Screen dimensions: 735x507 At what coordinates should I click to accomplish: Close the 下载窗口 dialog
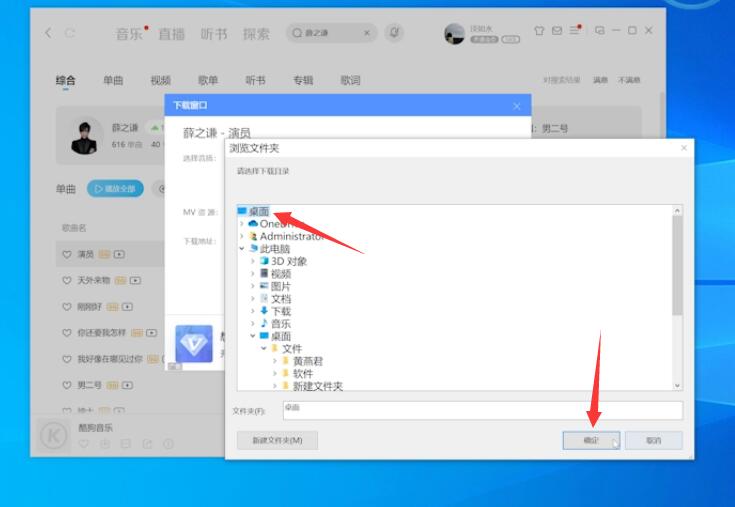pyautogui.click(x=517, y=106)
